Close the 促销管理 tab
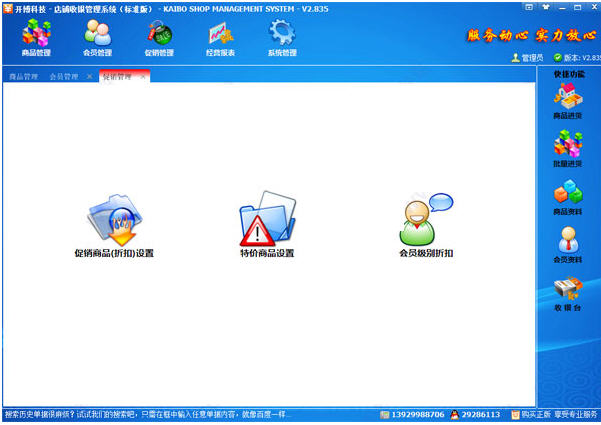The image size is (601, 425). [143, 77]
